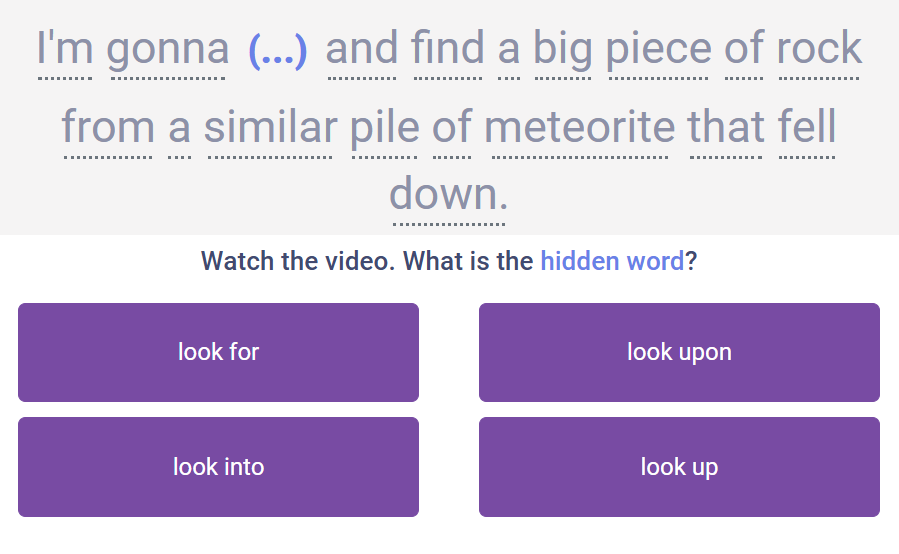The height and width of the screenshot is (554, 899).
Task: Click the word "rock" in the sentence
Action: click(x=818, y=49)
